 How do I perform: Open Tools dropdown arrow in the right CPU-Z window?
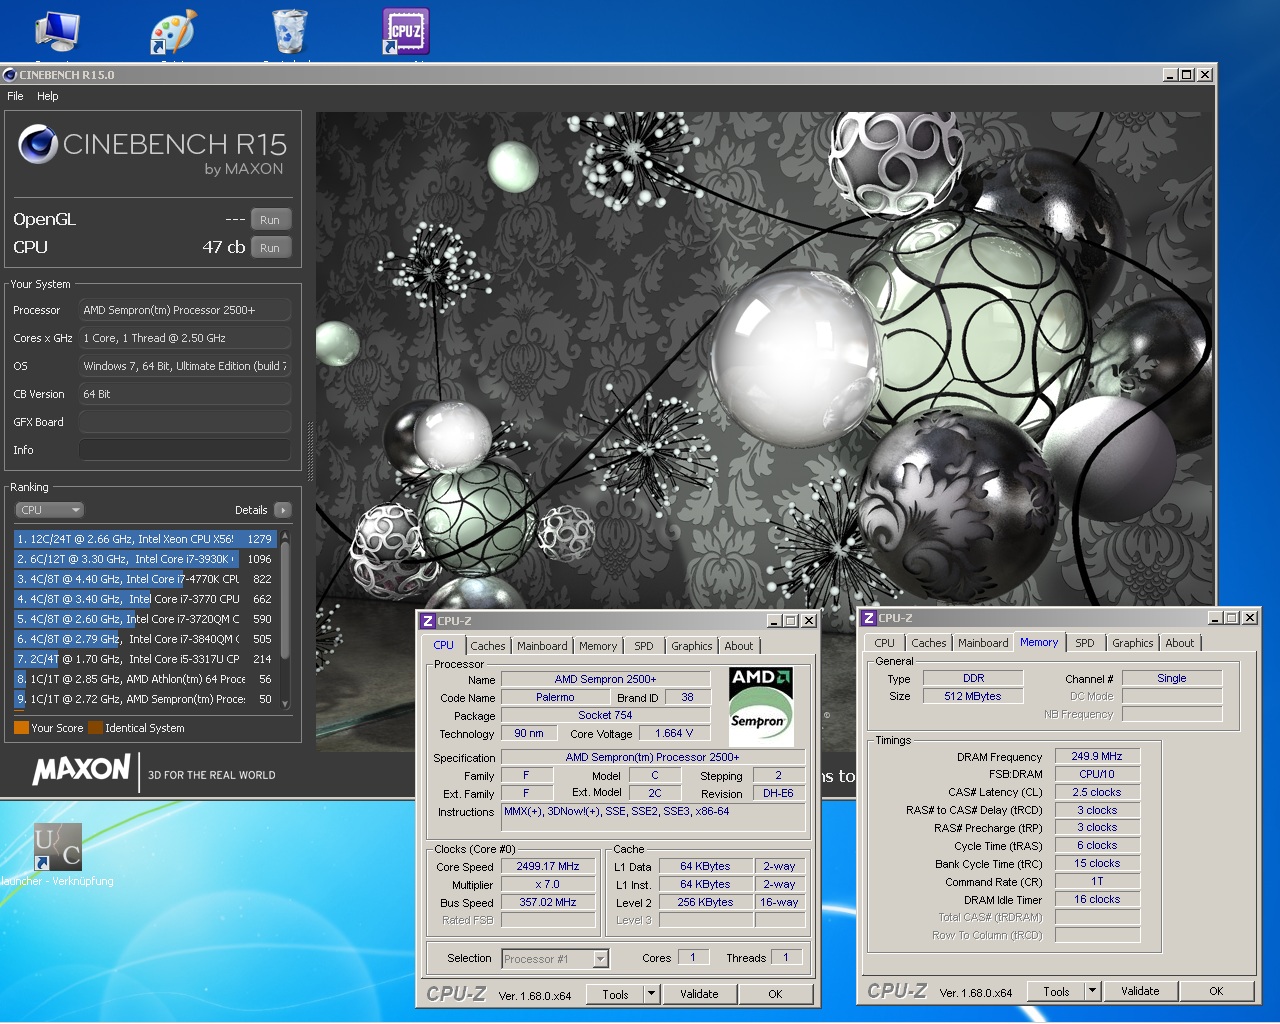pyautogui.click(x=1093, y=992)
